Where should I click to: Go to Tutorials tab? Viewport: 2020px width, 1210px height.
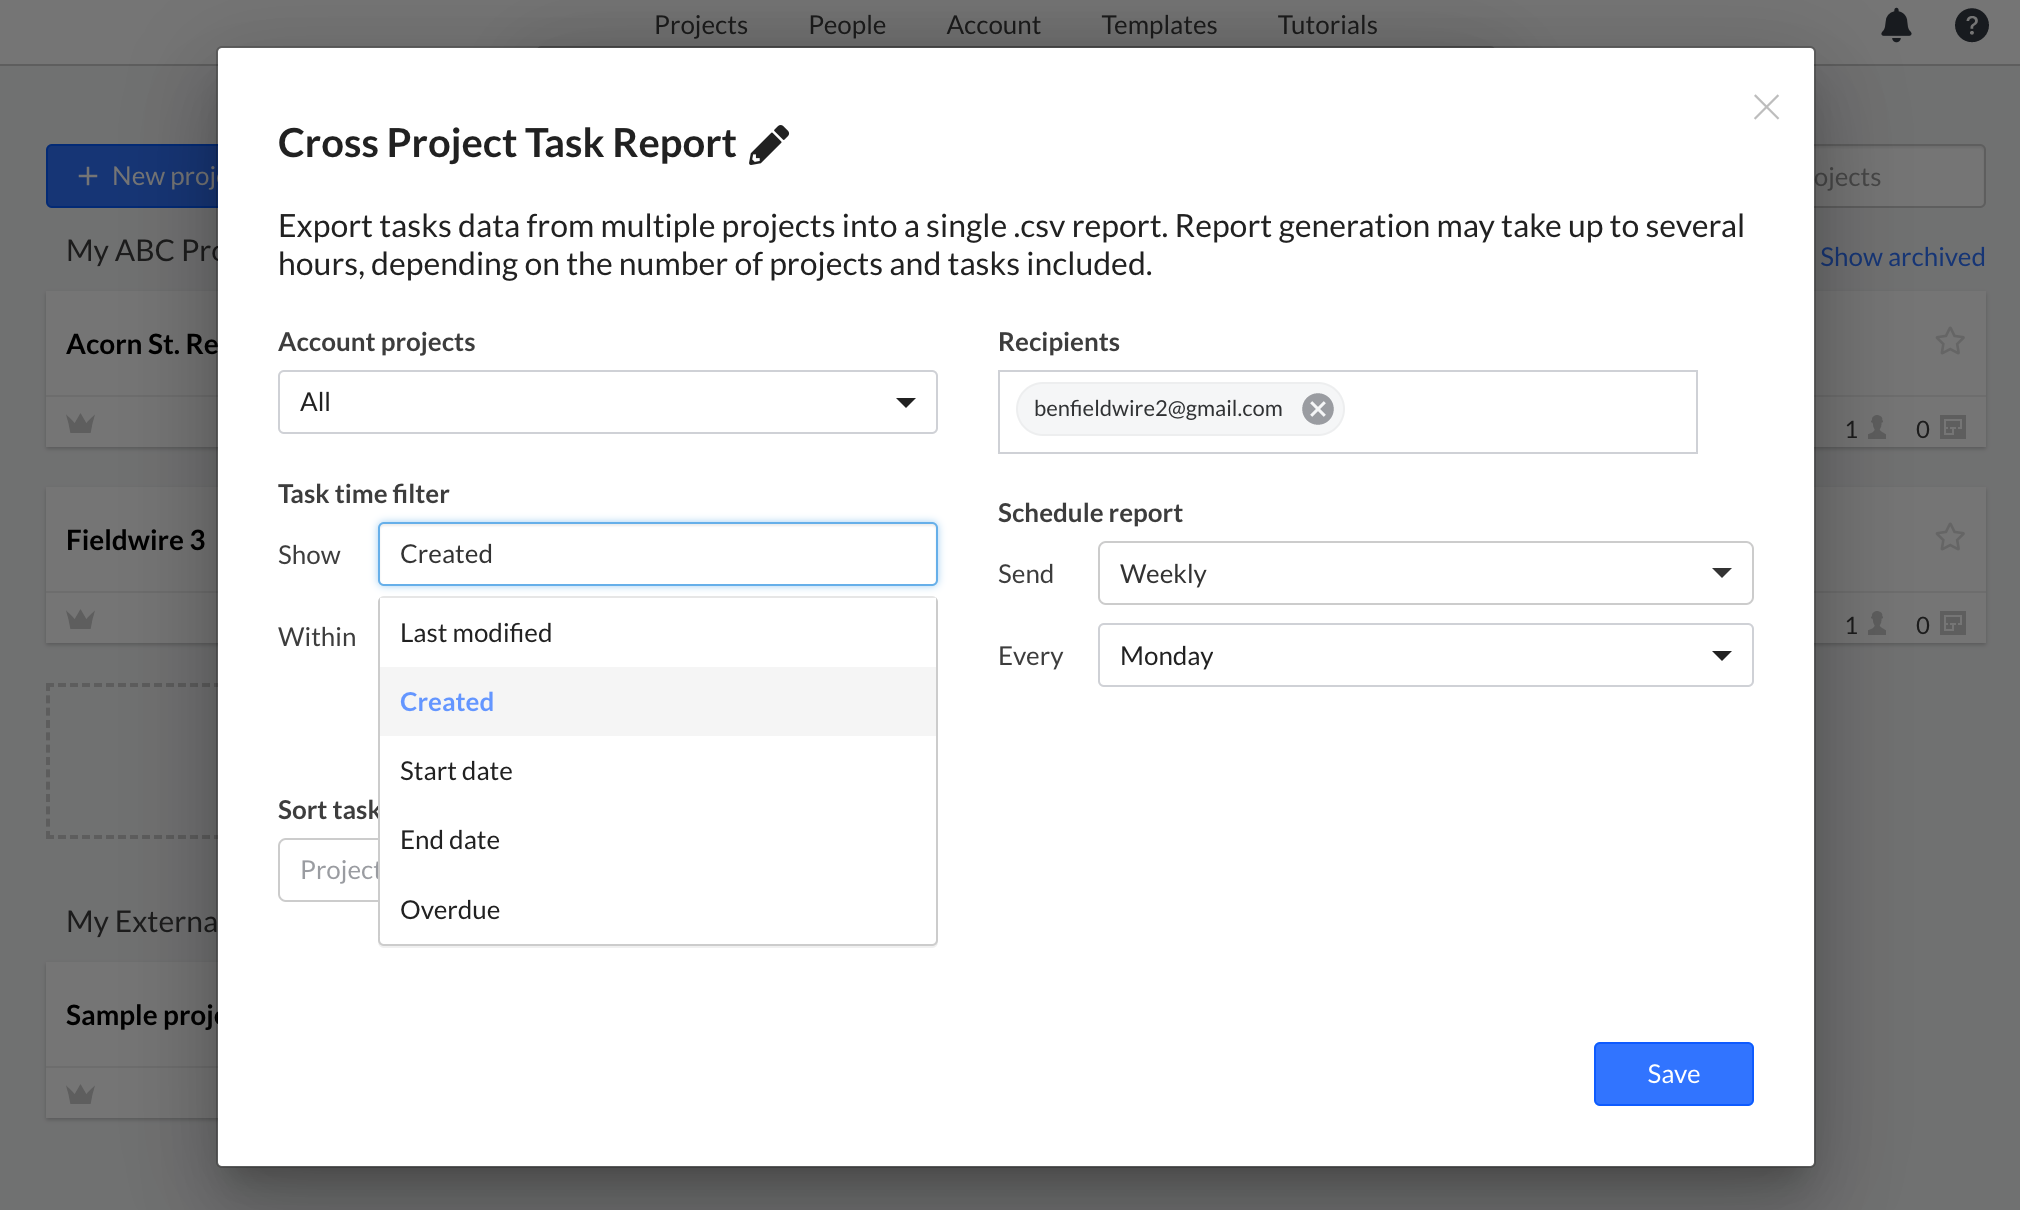click(x=1327, y=25)
